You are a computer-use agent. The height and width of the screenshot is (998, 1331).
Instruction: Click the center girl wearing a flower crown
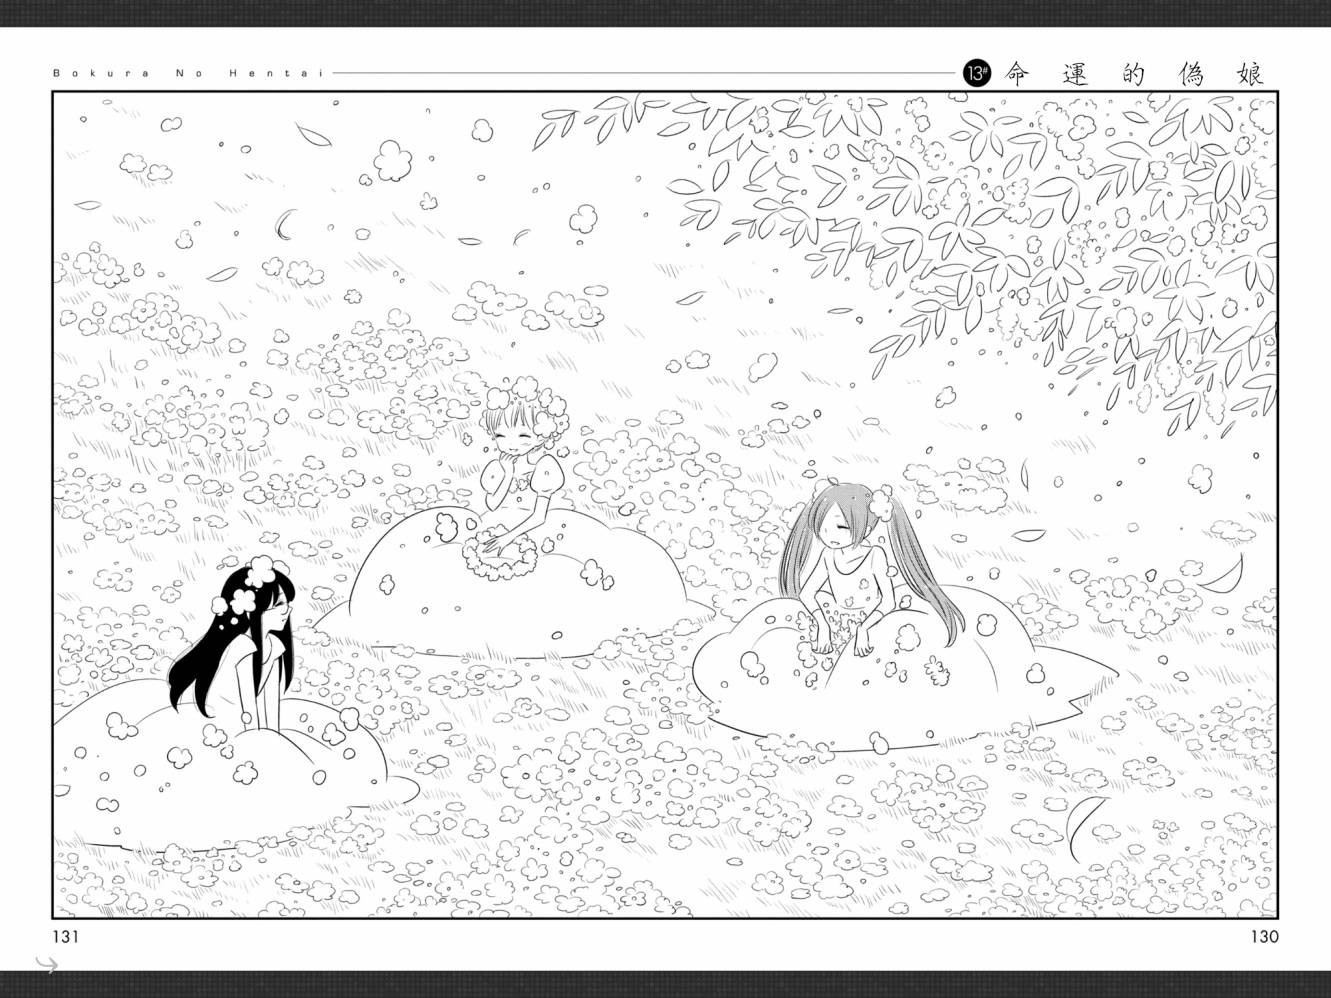click(x=515, y=470)
